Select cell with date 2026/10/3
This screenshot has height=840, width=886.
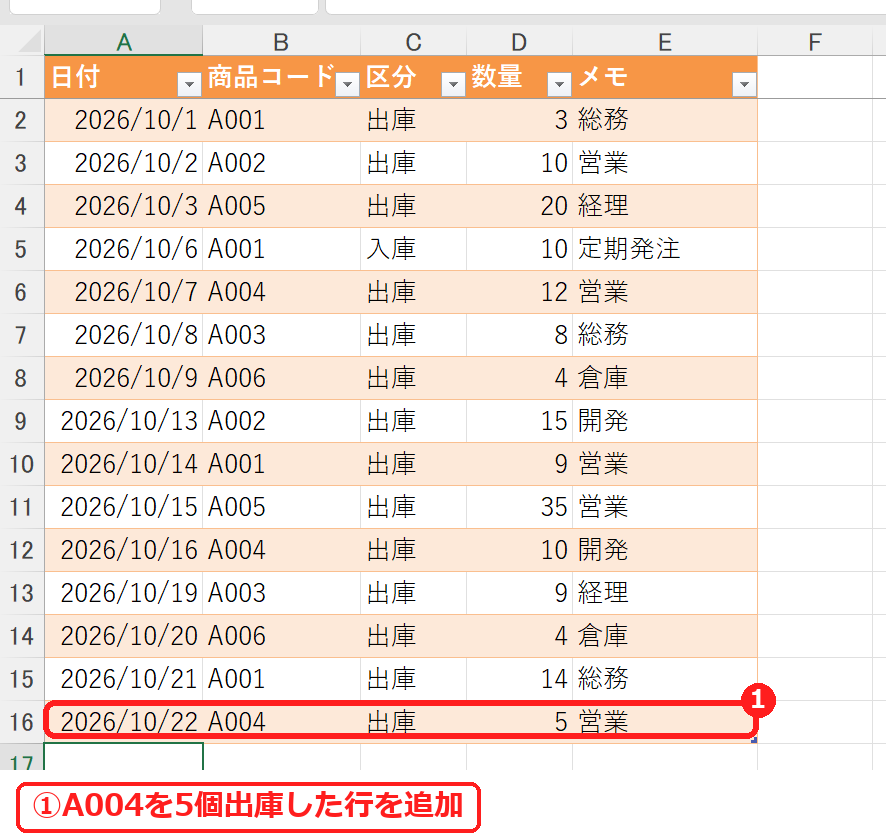tap(123, 206)
